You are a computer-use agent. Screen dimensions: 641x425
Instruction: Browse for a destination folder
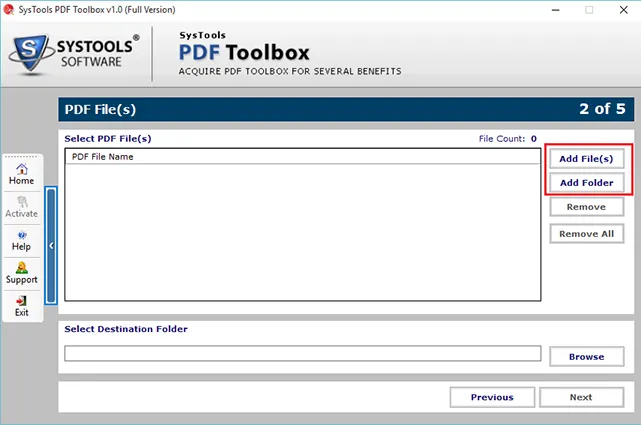tap(586, 357)
